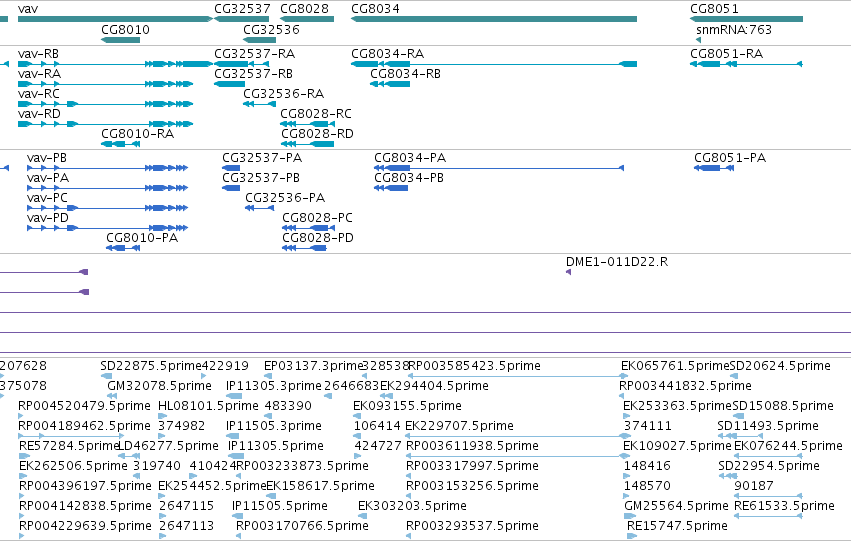Select EST GM32078.5prime
851x541 pixels.
(160, 386)
